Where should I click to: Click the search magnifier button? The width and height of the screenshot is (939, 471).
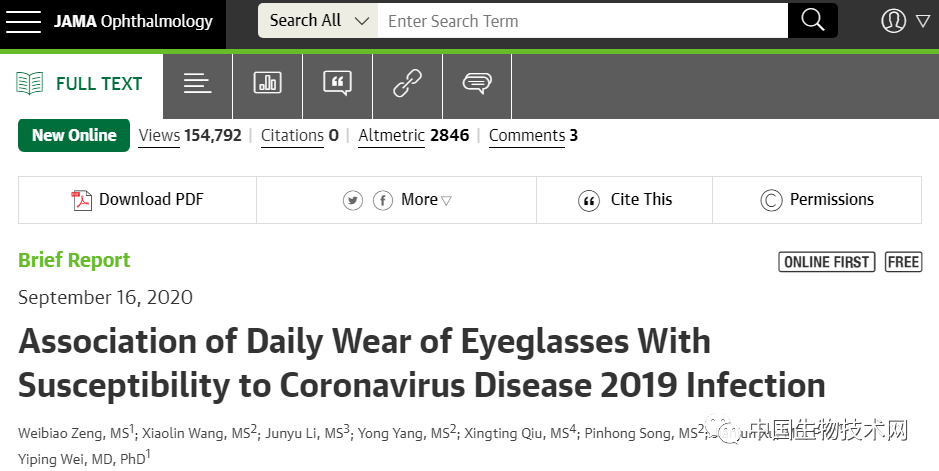point(812,21)
